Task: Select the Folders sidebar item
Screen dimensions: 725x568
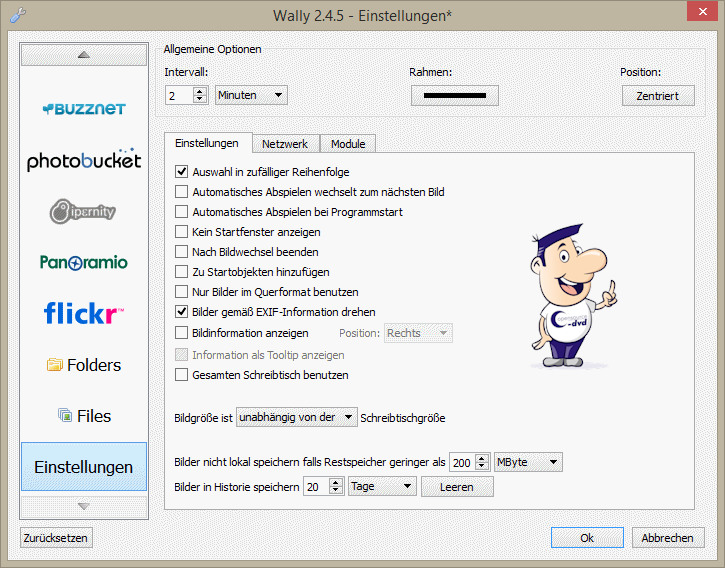Action: click(84, 365)
